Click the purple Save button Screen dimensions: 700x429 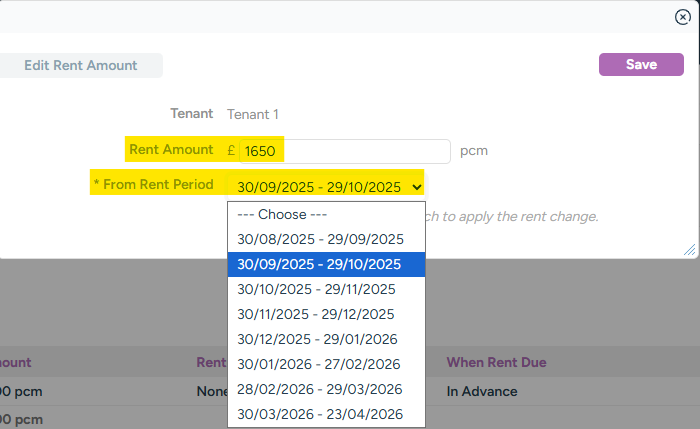641,65
